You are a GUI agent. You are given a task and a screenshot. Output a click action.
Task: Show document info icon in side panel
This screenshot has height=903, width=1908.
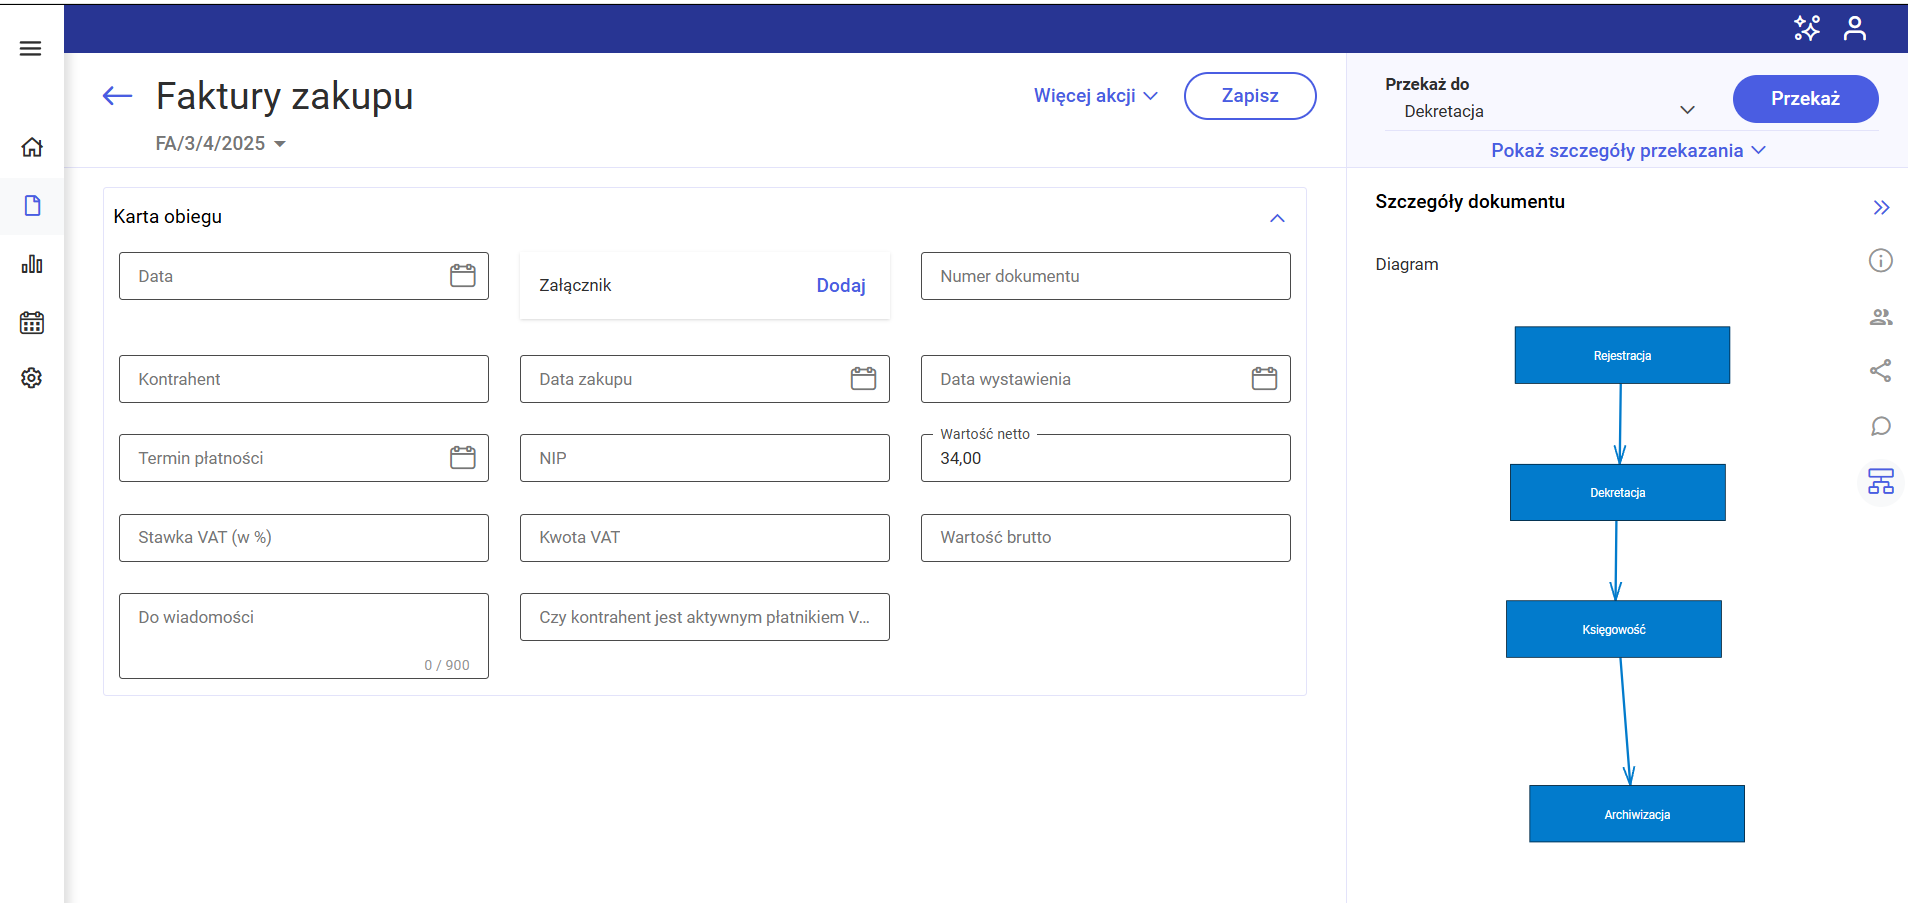tap(1881, 261)
